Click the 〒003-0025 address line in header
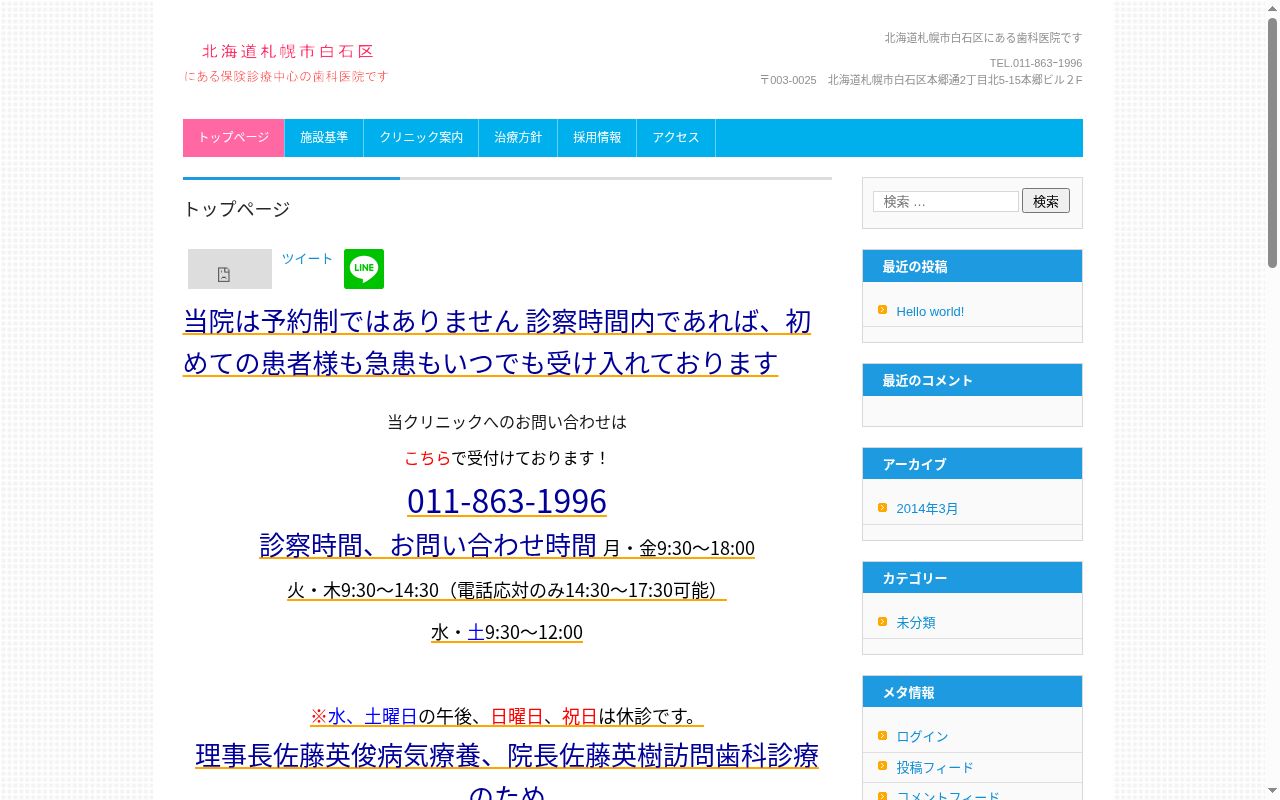The width and height of the screenshot is (1280, 800). tap(921, 80)
